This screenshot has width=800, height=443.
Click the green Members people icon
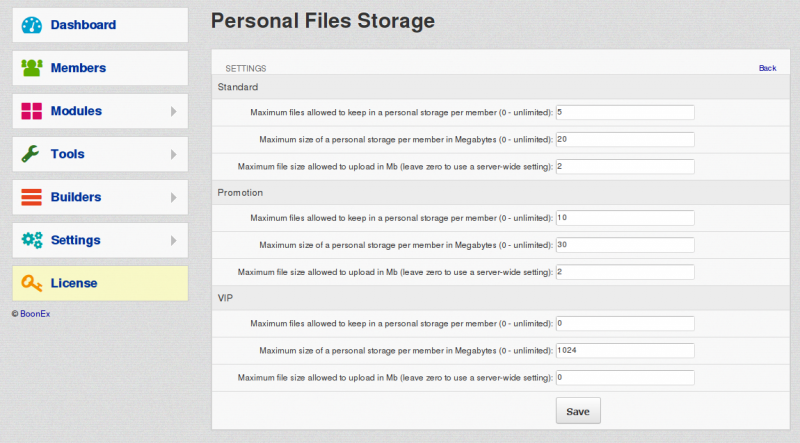pyautogui.click(x=32, y=68)
